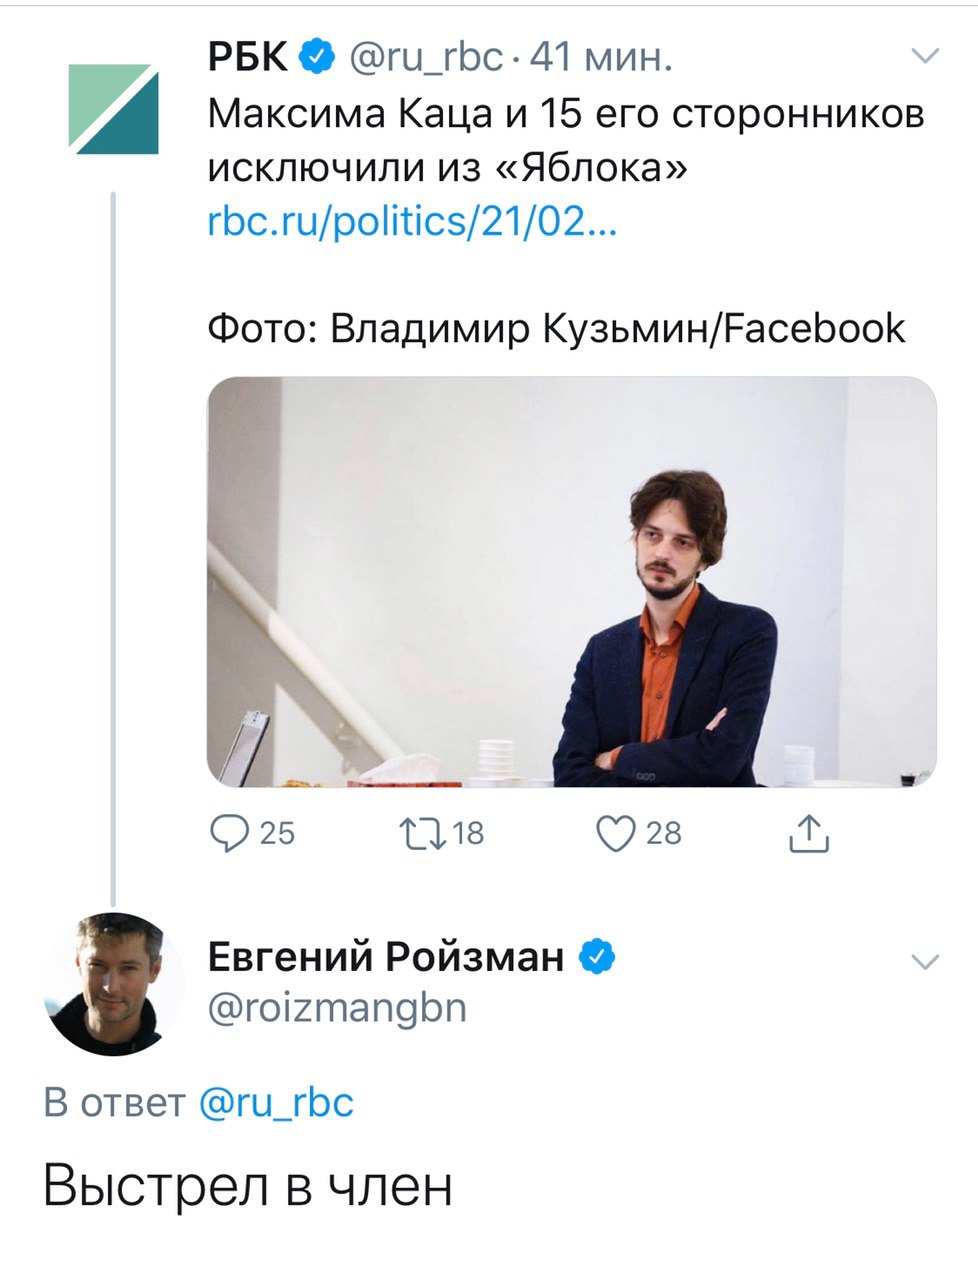978x1280 pixels.
Task: Tap the share upload icon
Action: [809, 834]
